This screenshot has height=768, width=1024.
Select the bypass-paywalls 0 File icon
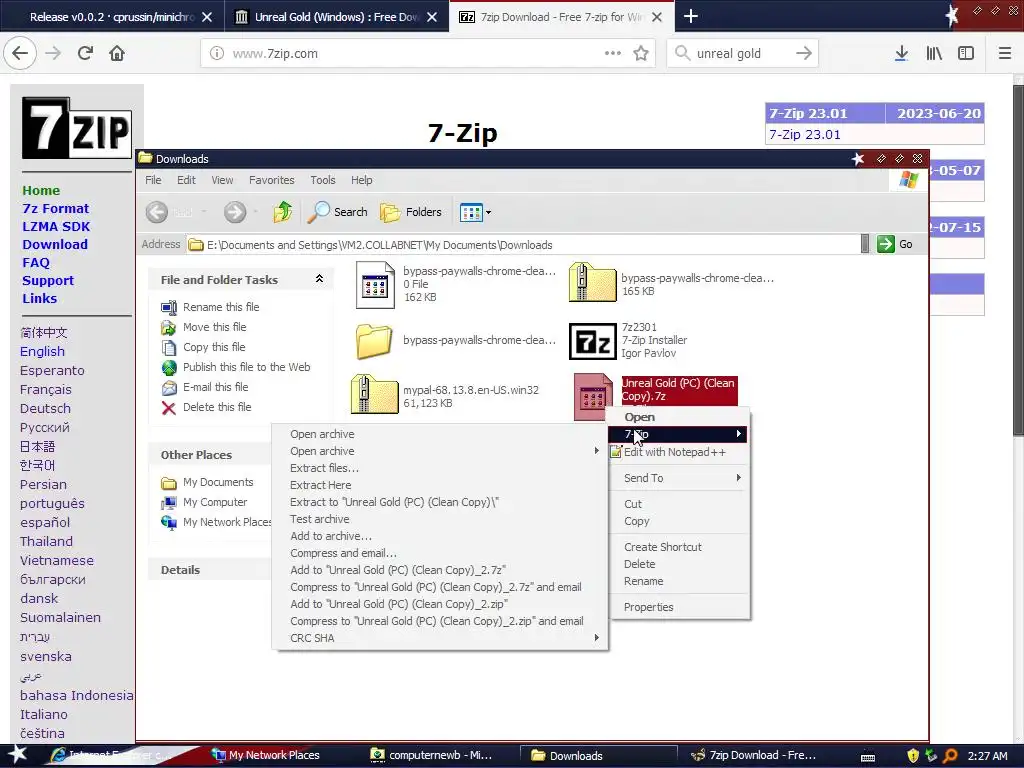[375, 285]
